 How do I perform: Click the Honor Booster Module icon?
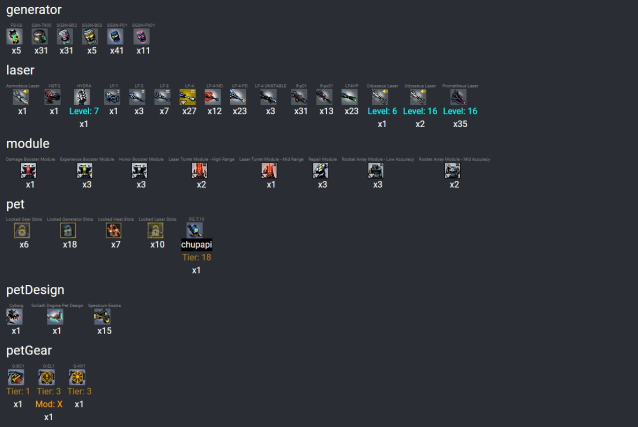141,171
